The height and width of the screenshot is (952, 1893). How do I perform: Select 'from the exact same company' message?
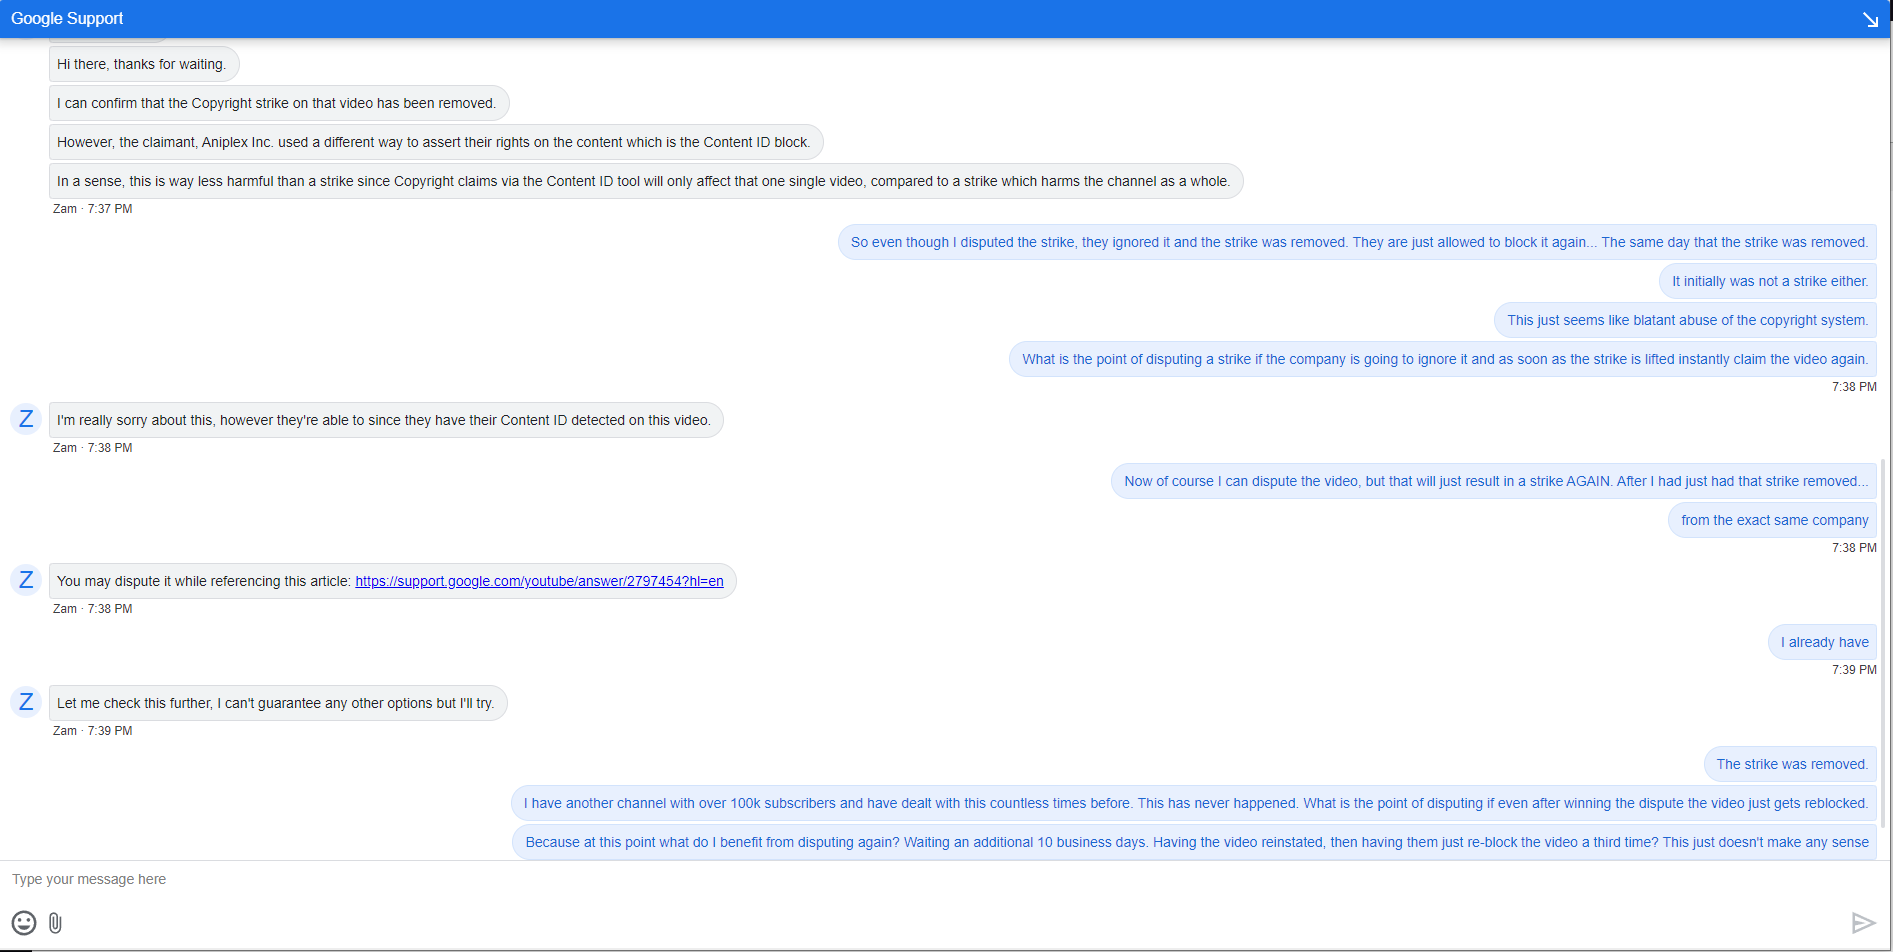pyautogui.click(x=1772, y=520)
